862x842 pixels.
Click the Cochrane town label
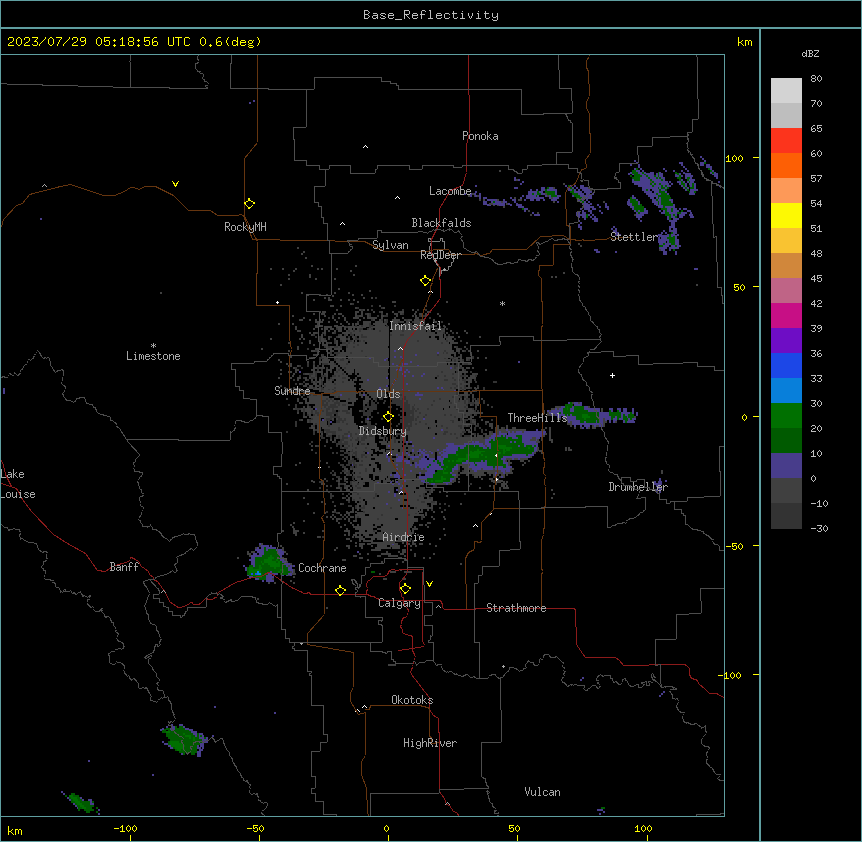322,568
